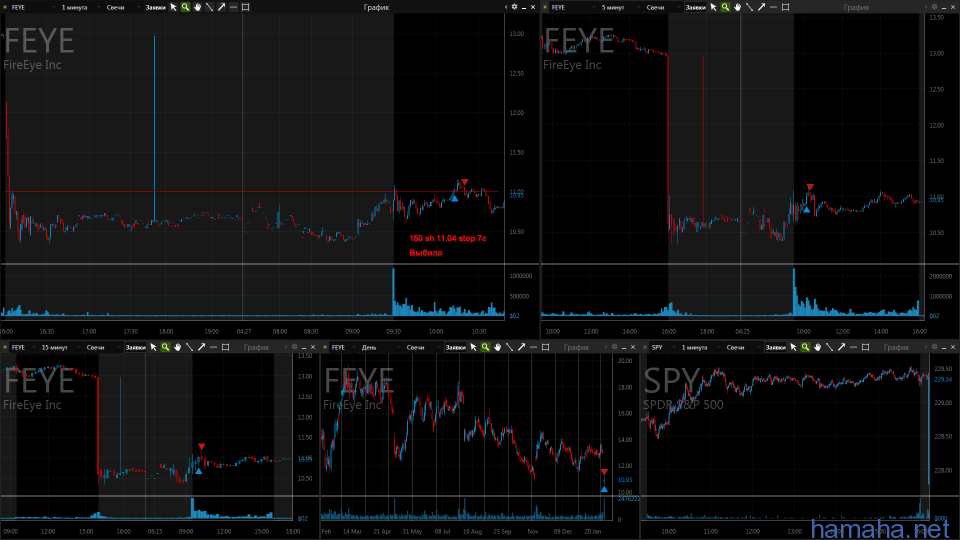Screen dimensions: 960x540
Task: Select the pointer tool in the 15 минут FEYE chart
Action: (154, 347)
